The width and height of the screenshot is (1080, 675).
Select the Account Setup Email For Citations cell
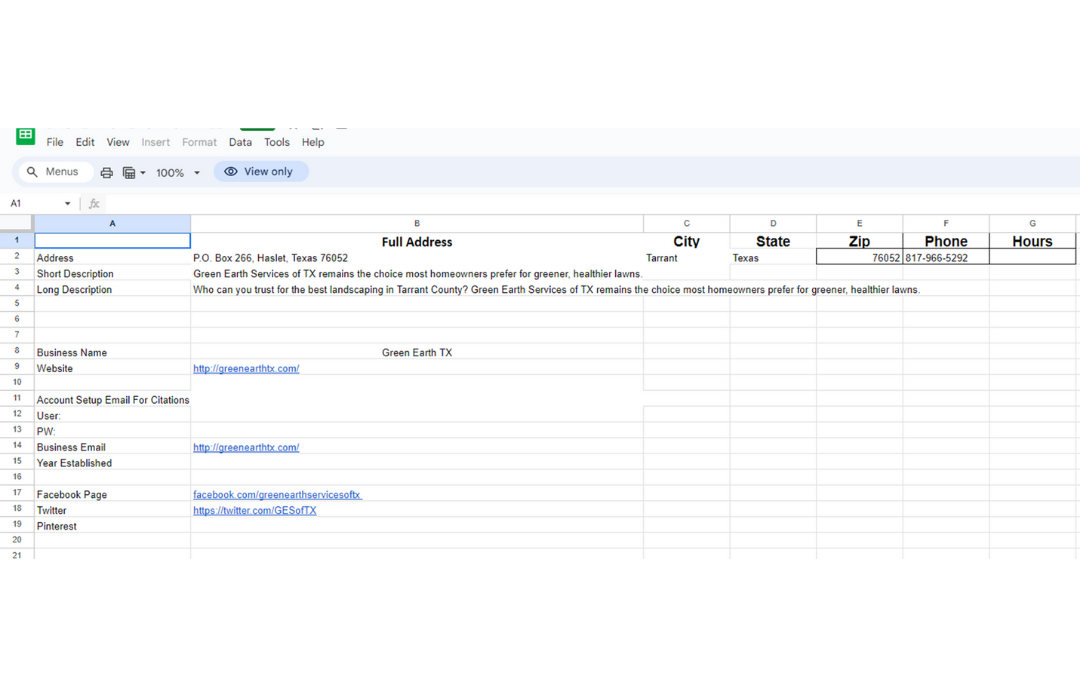(x=112, y=399)
